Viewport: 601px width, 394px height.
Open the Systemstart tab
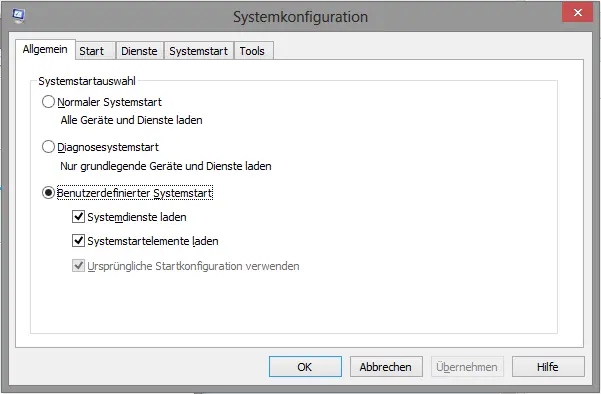pos(199,51)
